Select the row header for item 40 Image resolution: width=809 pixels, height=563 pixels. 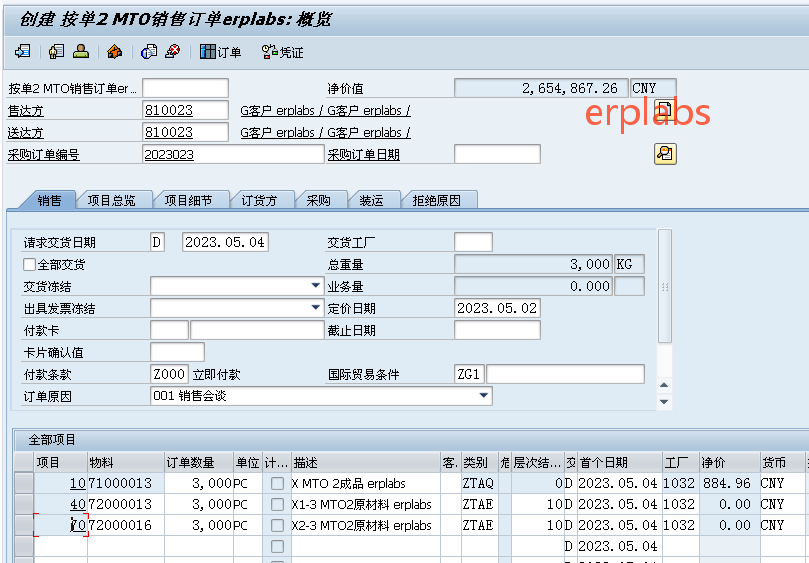click(x=24, y=504)
